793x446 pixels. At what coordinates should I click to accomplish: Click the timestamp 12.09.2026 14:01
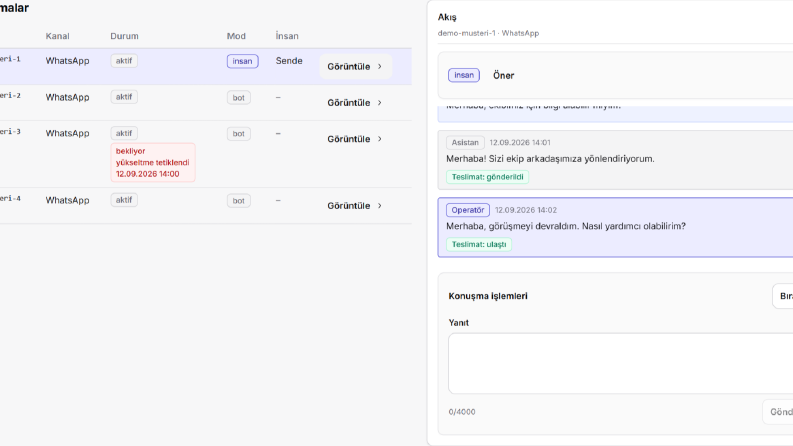(x=520, y=143)
